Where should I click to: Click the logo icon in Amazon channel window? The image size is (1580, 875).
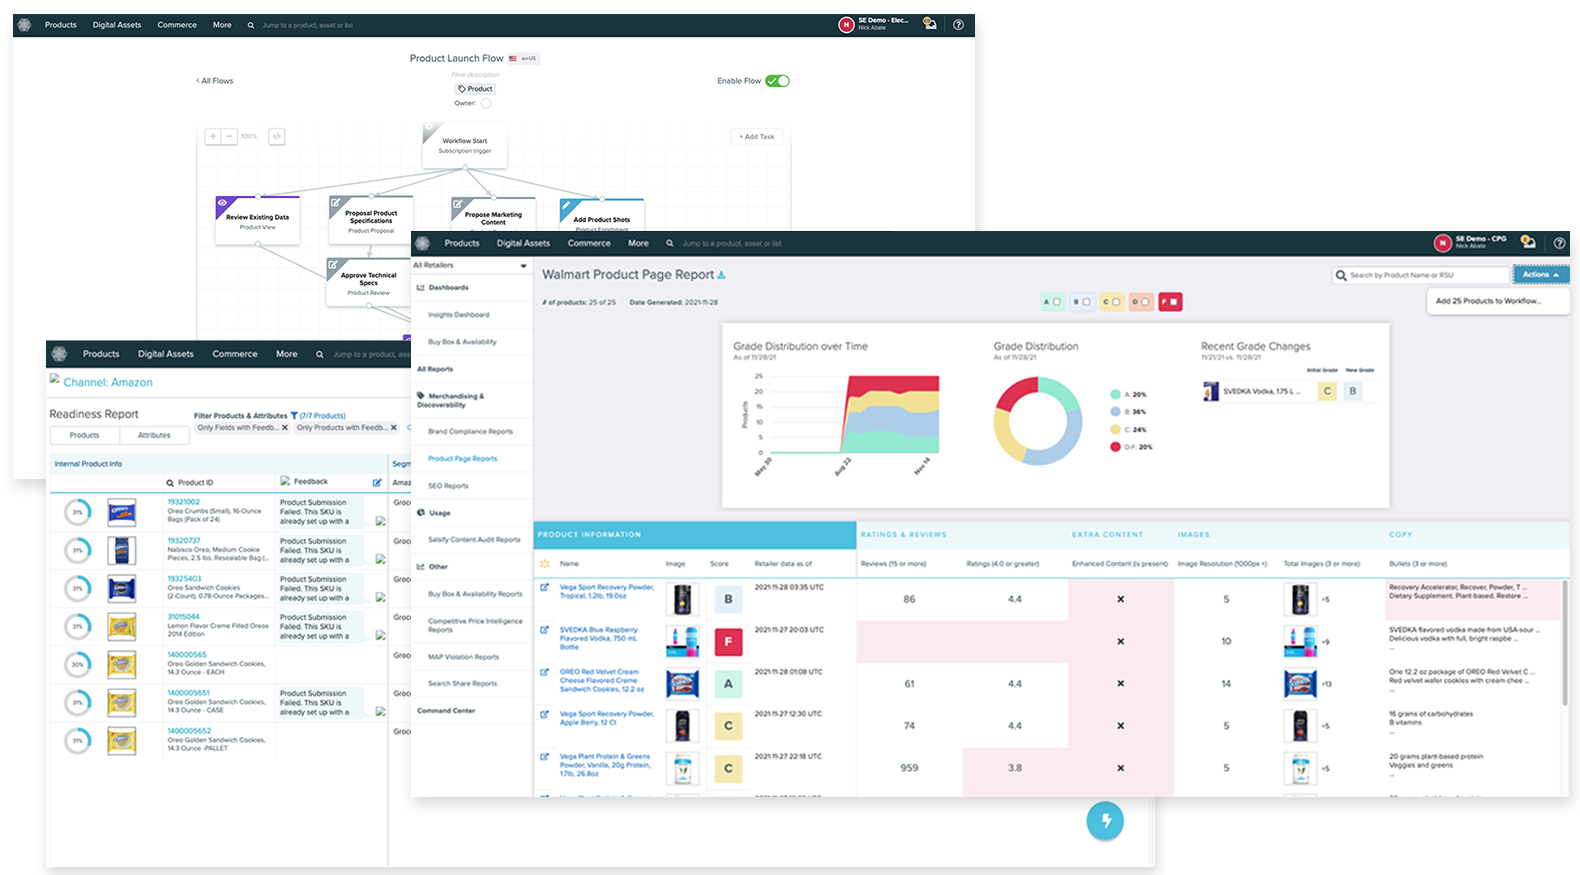tap(59, 354)
